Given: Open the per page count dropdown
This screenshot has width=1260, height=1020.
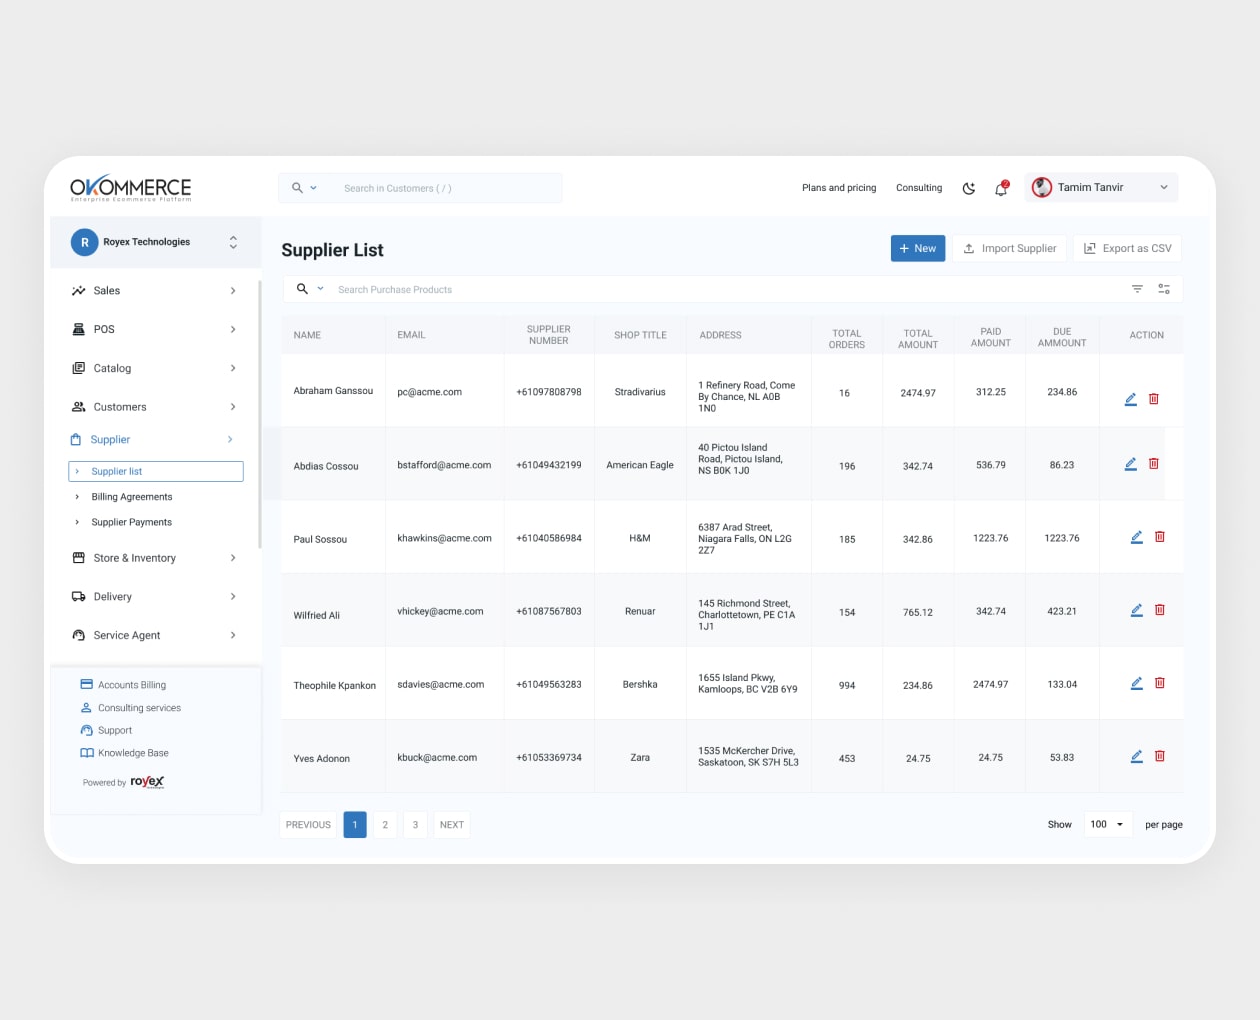Looking at the screenshot, I should [1108, 825].
